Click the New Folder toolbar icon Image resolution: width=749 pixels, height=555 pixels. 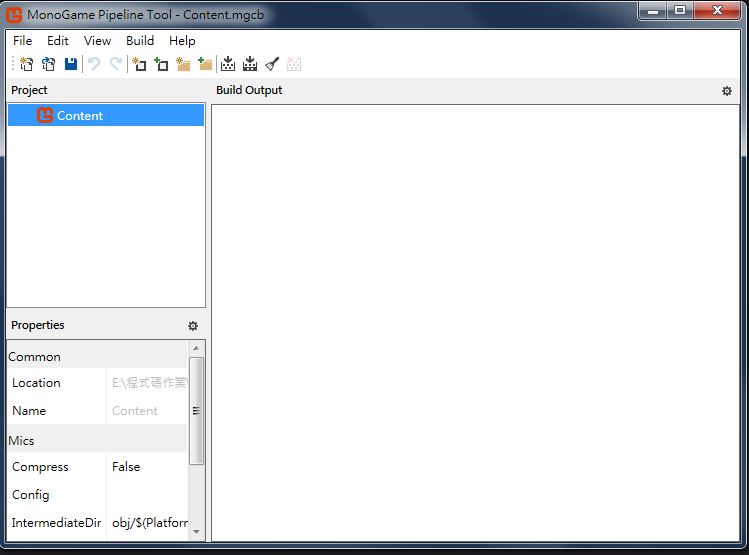tap(183, 64)
